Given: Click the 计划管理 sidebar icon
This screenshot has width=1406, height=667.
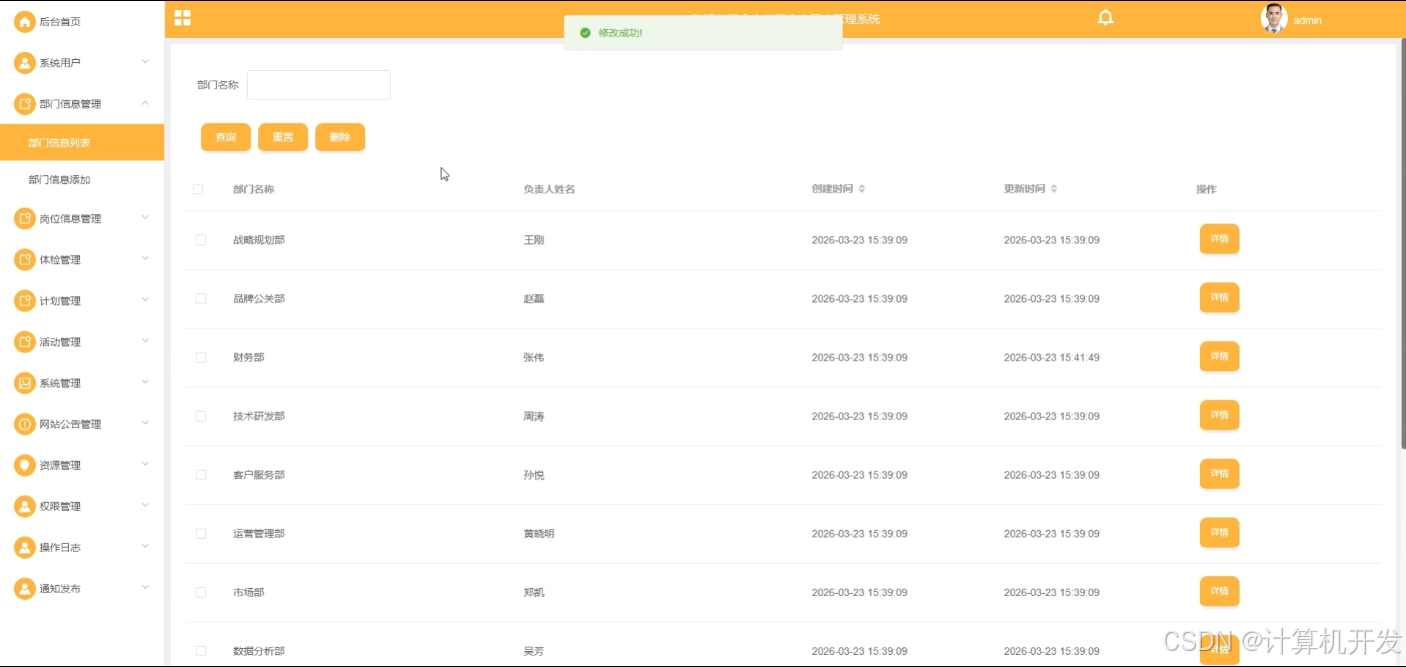Looking at the screenshot, I should pos(24,301).
